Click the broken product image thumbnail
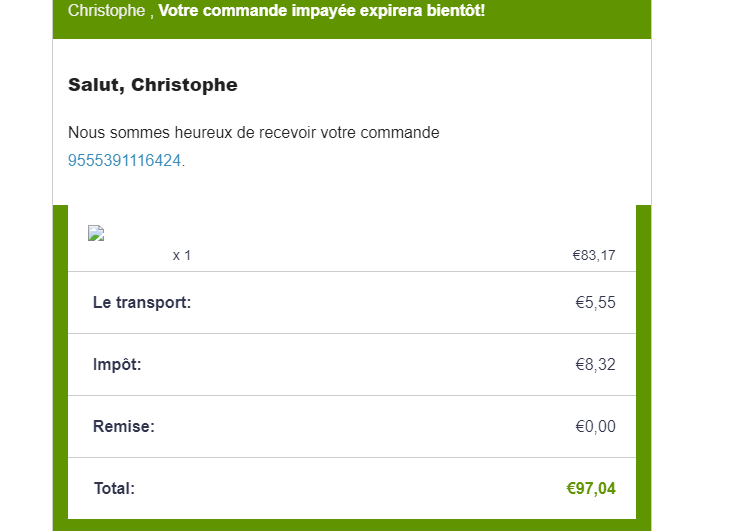 [x=96, y=234]
